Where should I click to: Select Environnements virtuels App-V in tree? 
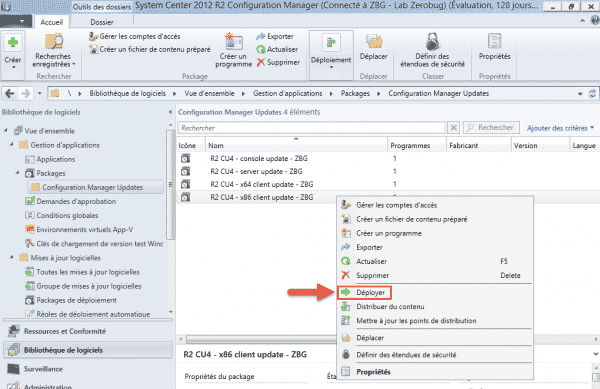pos(85,229)
